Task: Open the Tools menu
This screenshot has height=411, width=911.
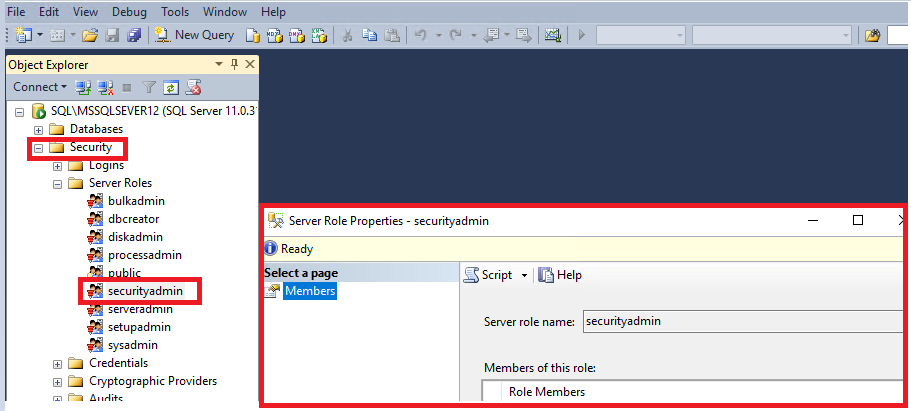Action: click(x=175, y=12)
